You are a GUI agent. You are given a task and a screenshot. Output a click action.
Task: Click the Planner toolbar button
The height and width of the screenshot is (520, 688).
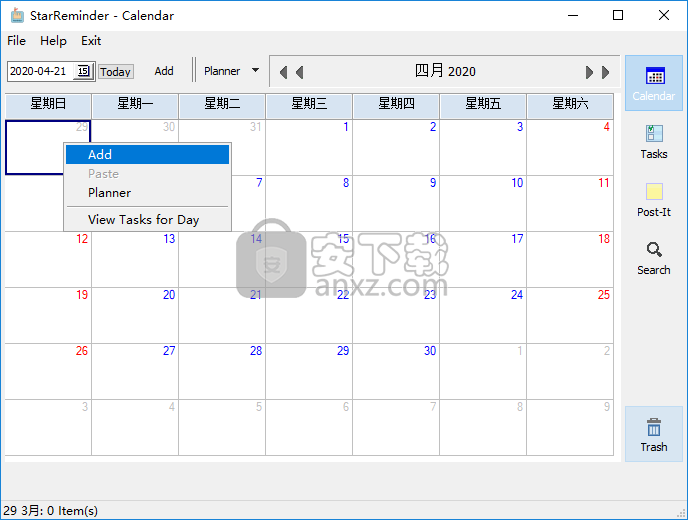click(222, 71)
